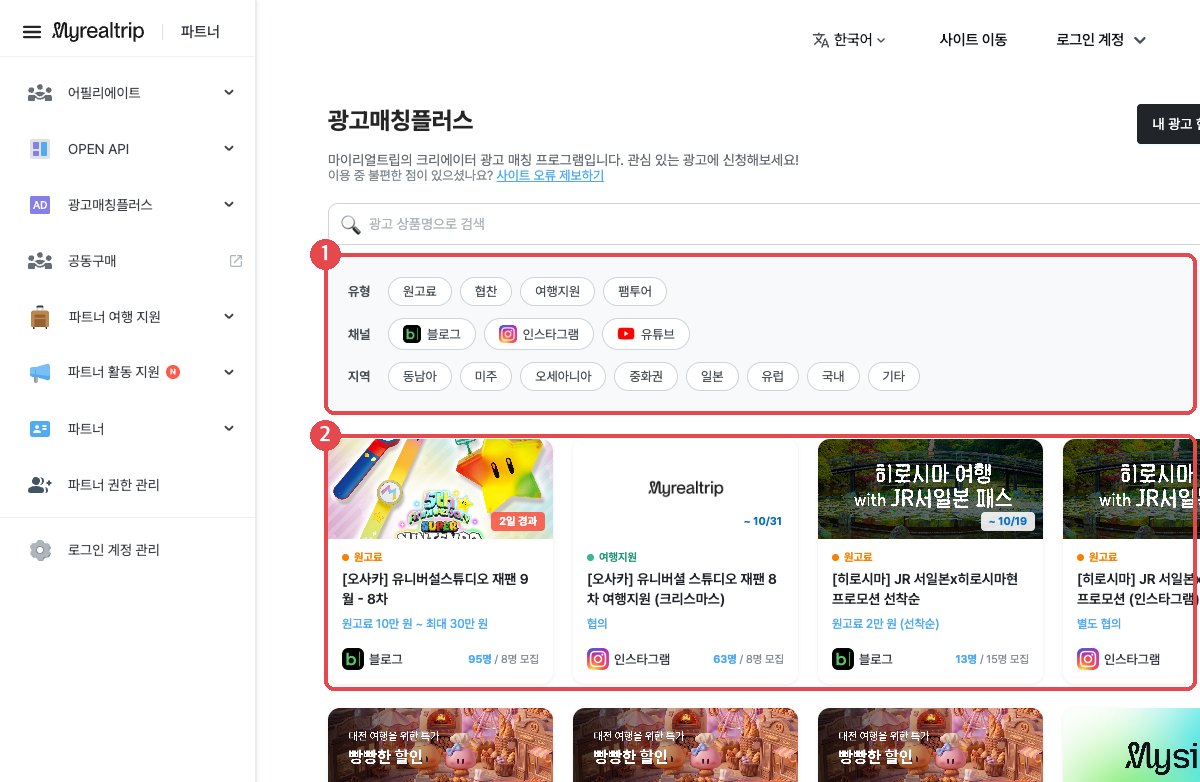Image resolution: width=1200 pixels, height=782 pixels.
Task: Click the 파트너 권한 관리 user icon
Action: 40,485
